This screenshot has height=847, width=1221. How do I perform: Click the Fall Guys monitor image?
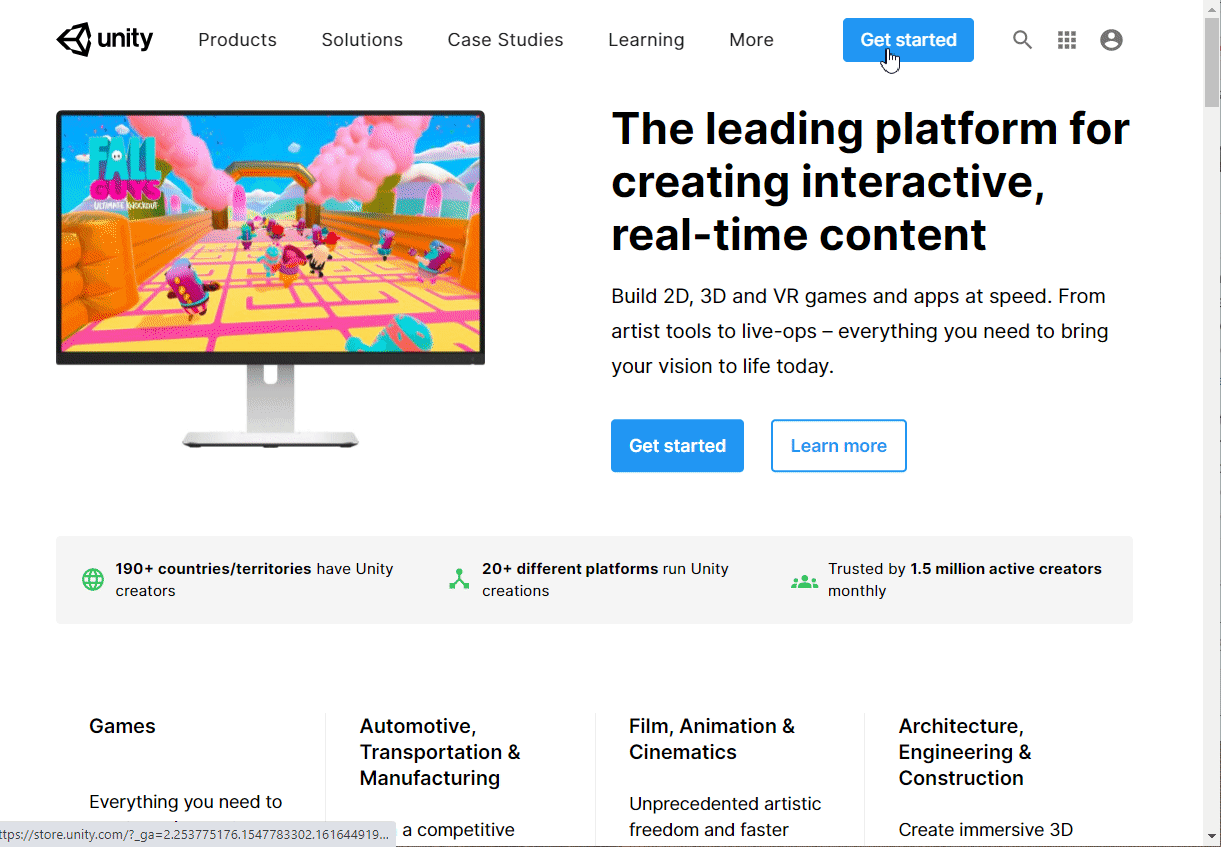pos(270,280)
